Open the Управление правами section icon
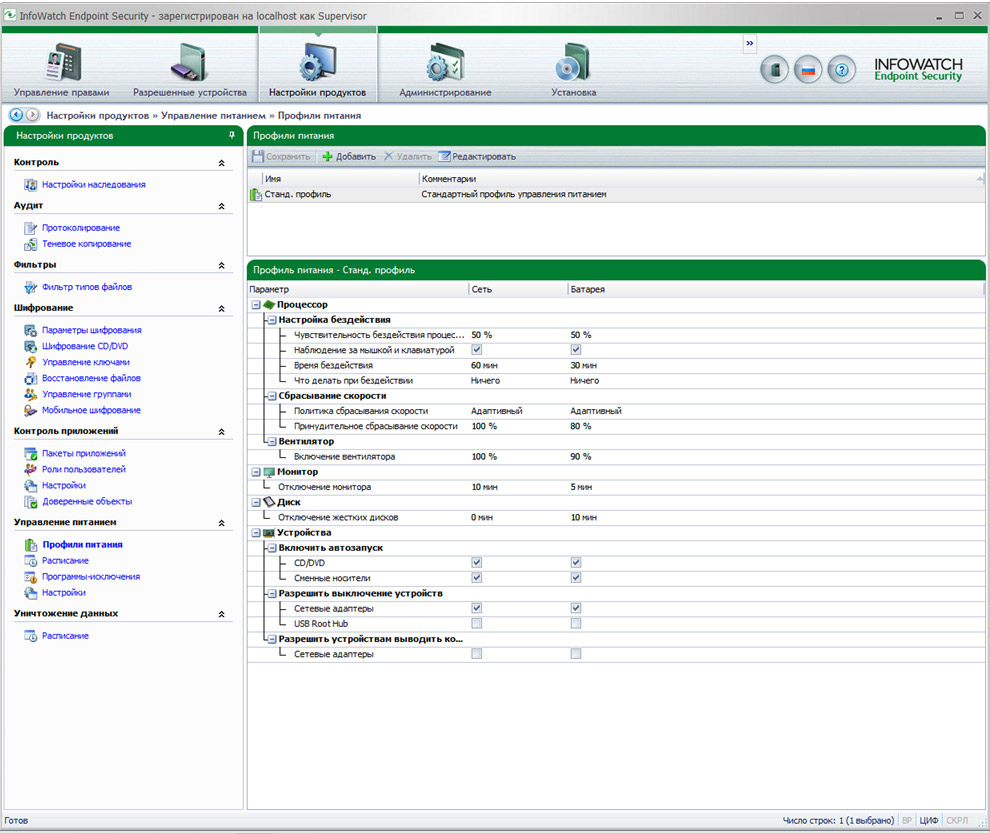Image resolution: width=990 pixels, height=834 pixels. (63, 62)
